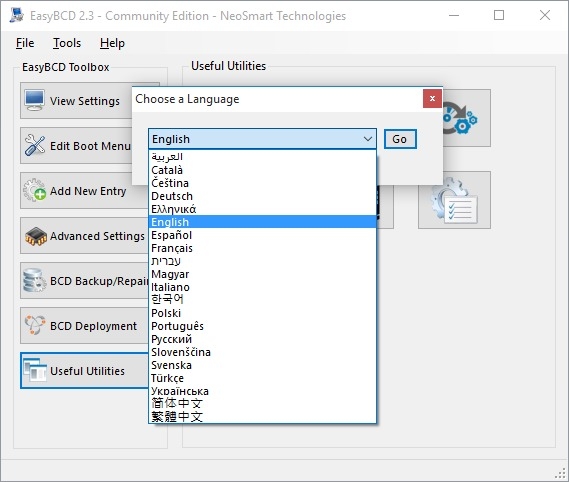This screenshot has height=482, width=569.
Task: Open the Tools menu
Action: click(x=67, y=43)
